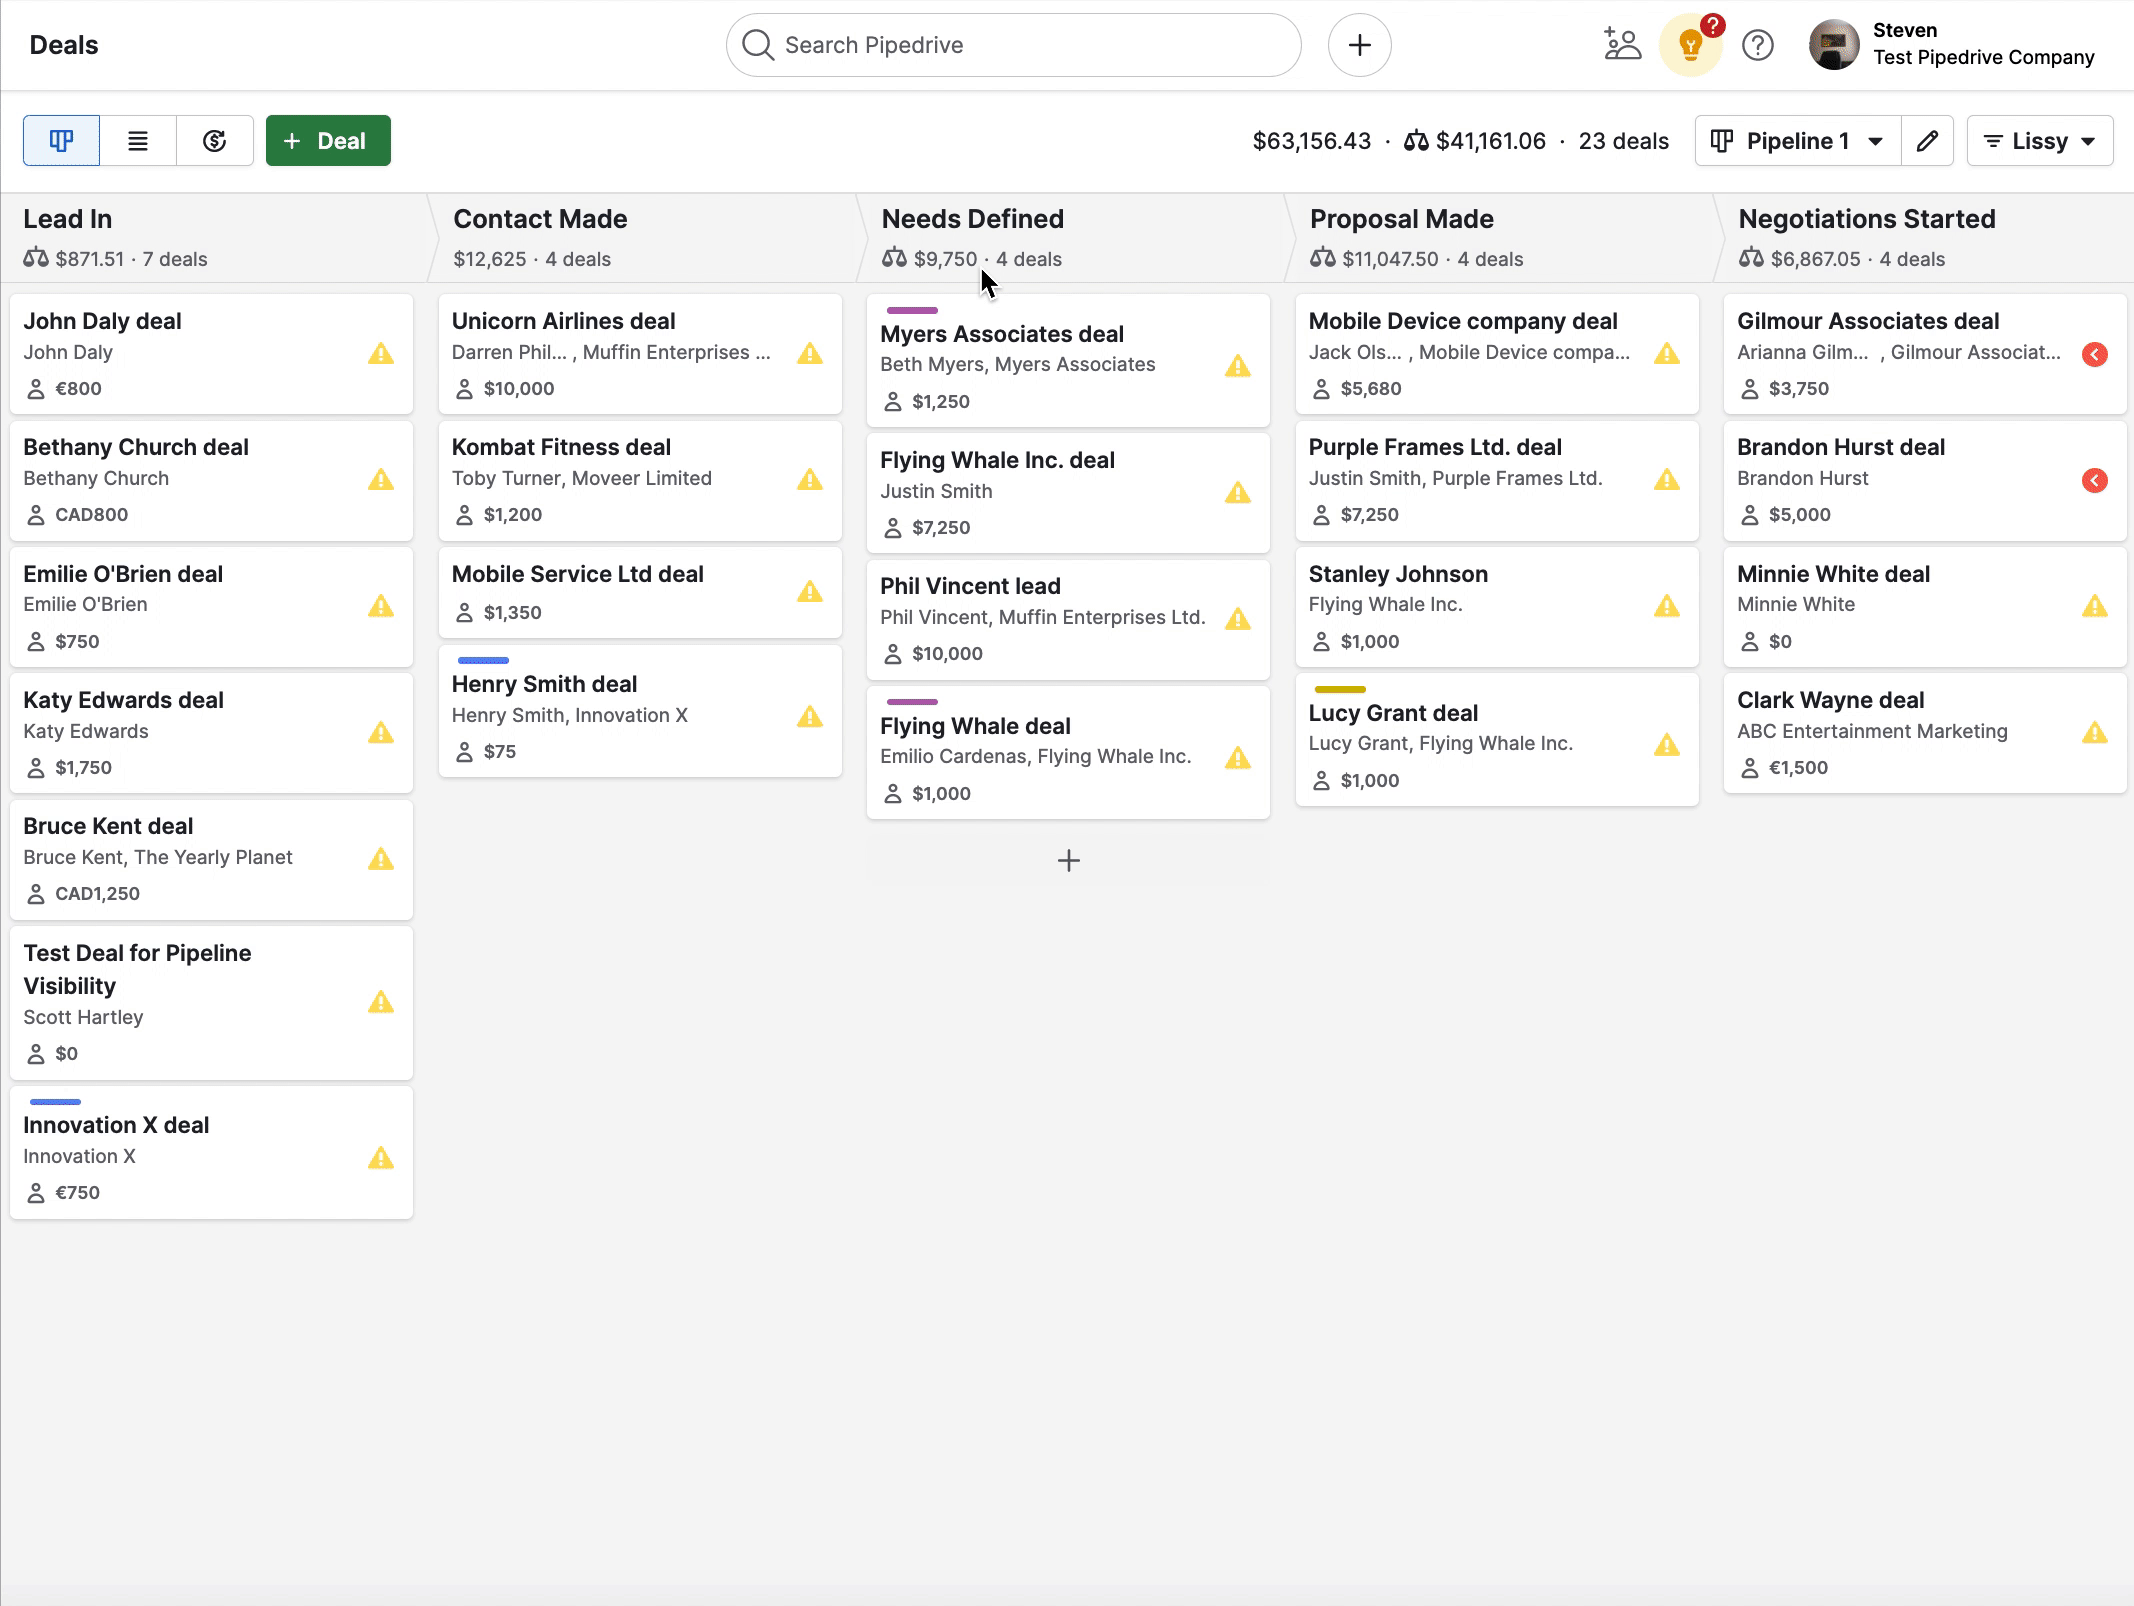Image resolution: width=2134 pixels, height=1606 pixels.
Task: Click the Henry Smith deal warning icon
Action: click(x=810, y=717)
